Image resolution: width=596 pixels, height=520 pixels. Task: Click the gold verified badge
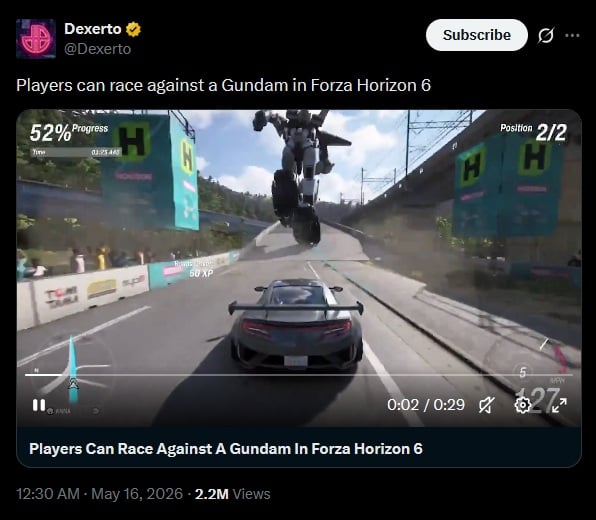click(x=133, y=29)
